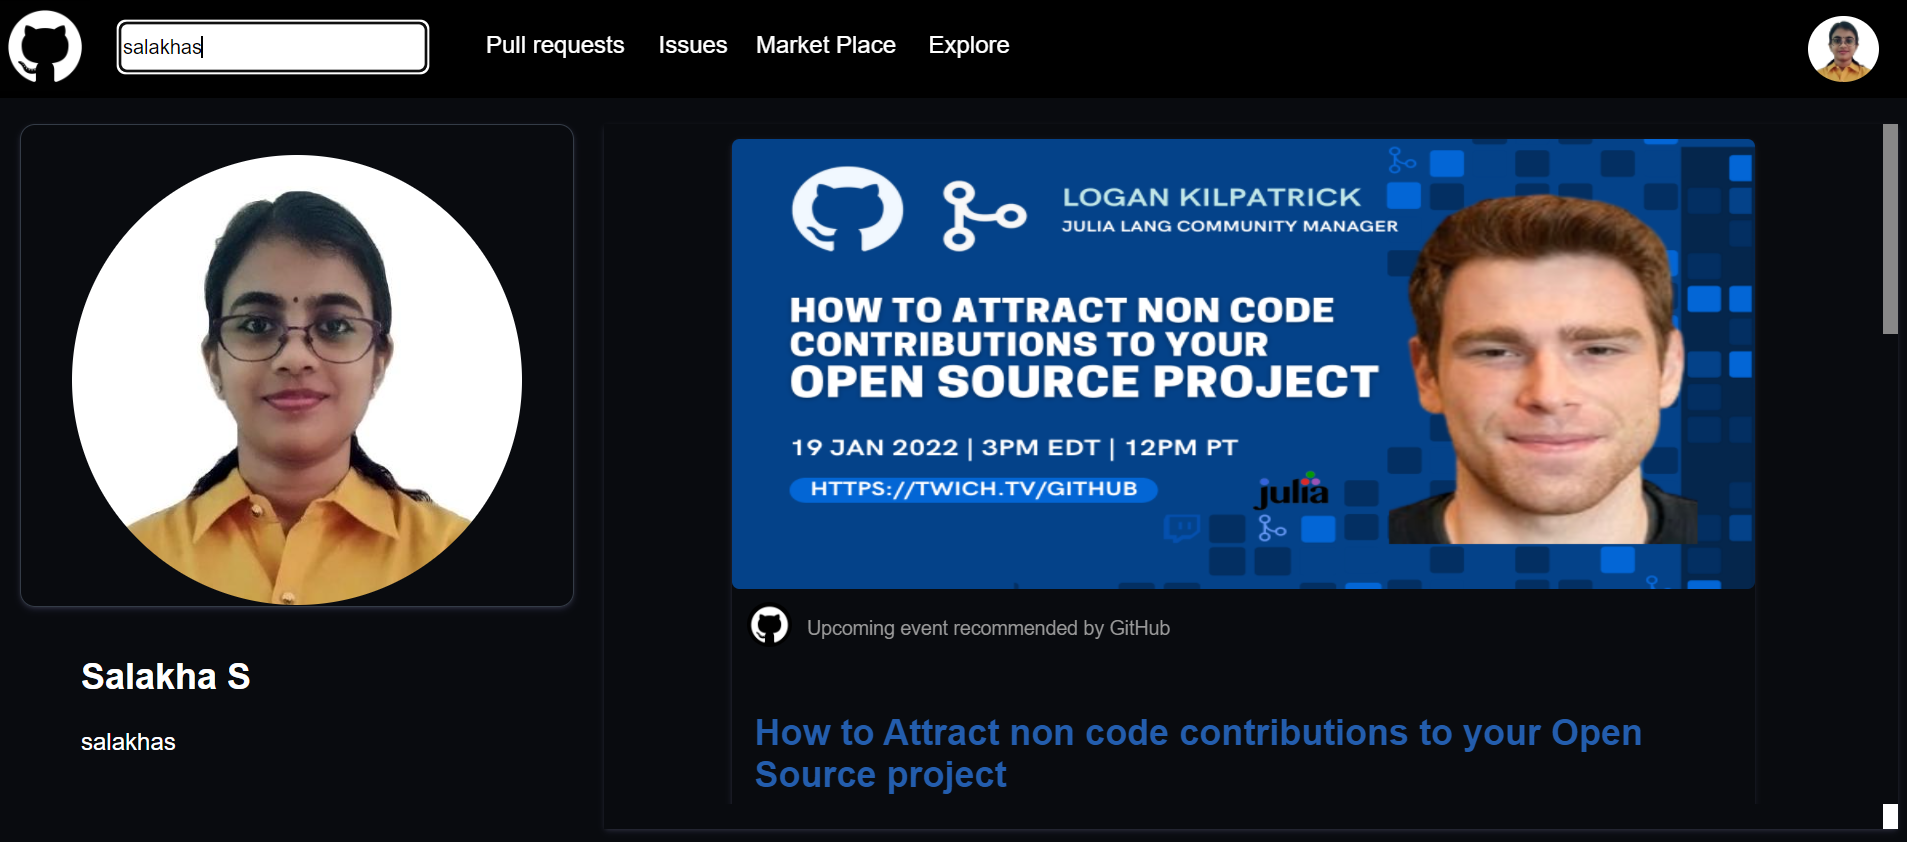The width and height of the screenshot is (1907, 842).
Task: Click the GitHub Octocat logo in header
Action: point(45,47)
